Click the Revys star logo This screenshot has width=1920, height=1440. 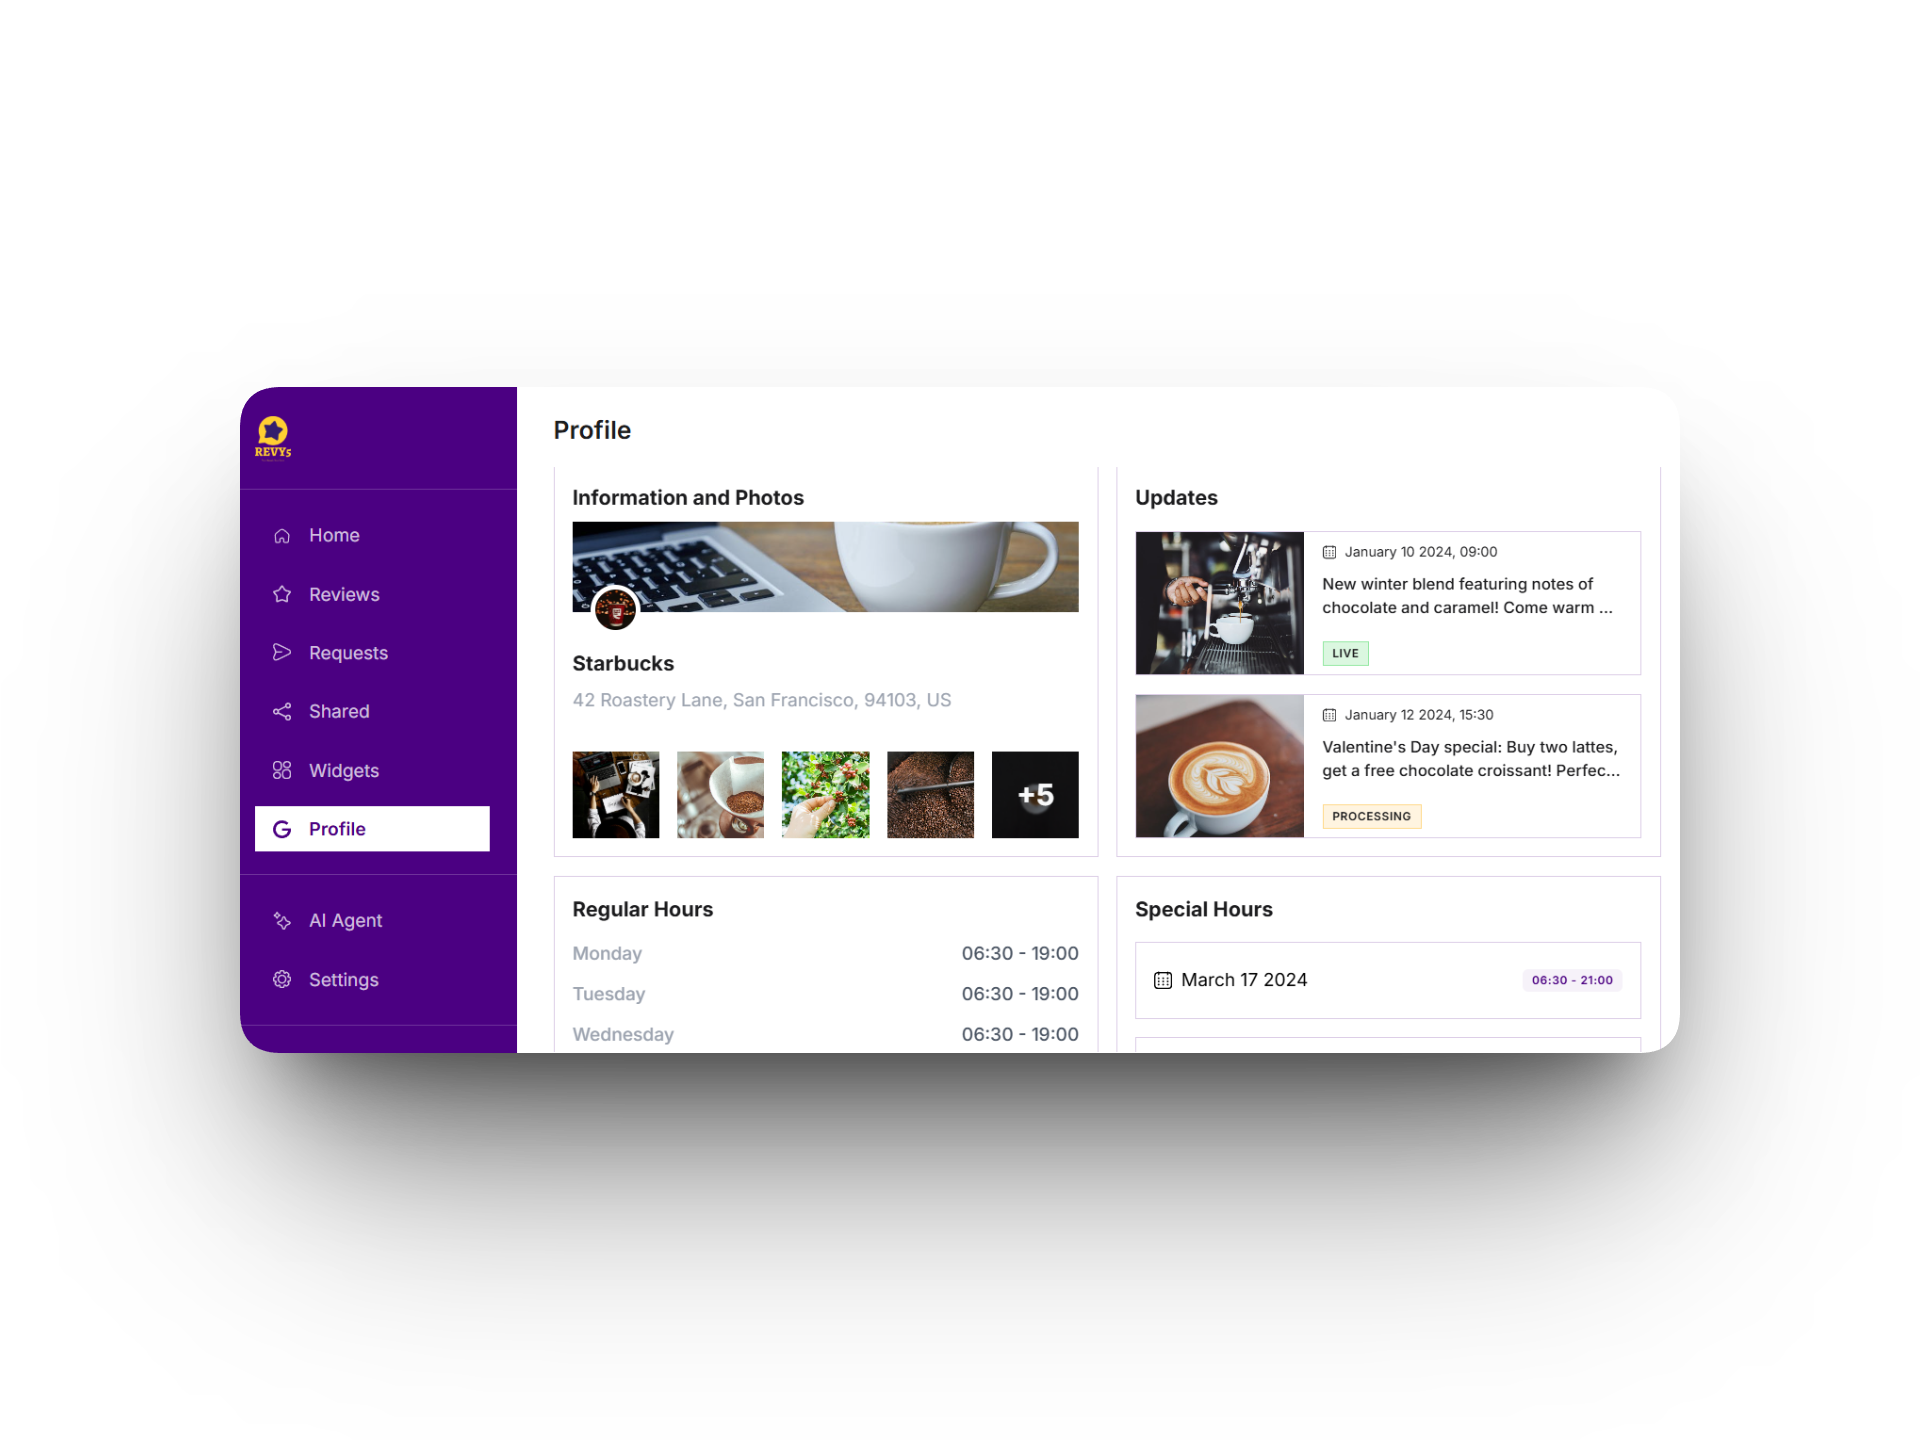(273, 437)
